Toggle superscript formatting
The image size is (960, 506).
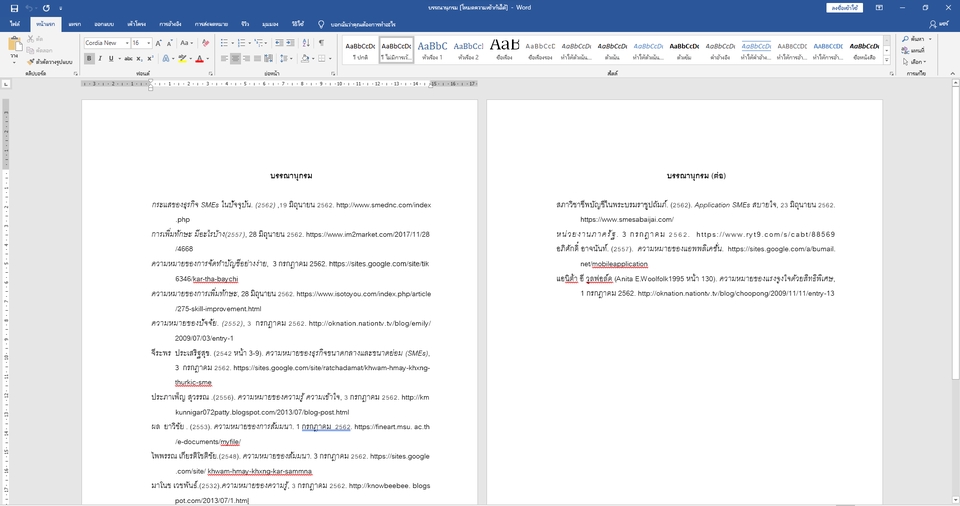point(150,59)
